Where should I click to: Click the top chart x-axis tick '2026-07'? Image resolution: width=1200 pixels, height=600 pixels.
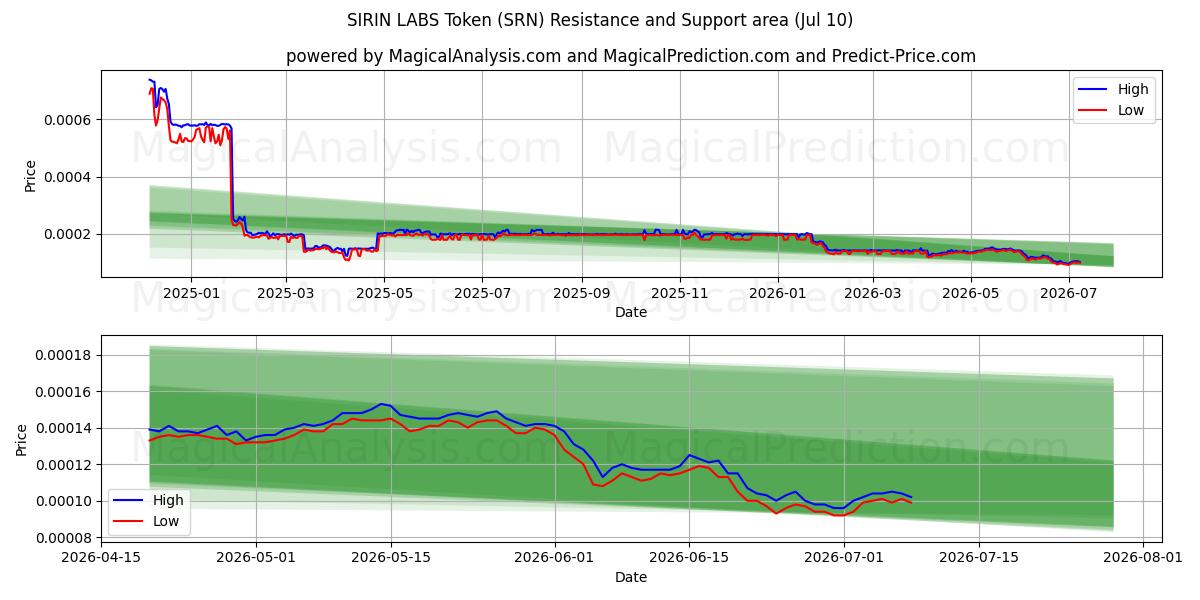1069,294
